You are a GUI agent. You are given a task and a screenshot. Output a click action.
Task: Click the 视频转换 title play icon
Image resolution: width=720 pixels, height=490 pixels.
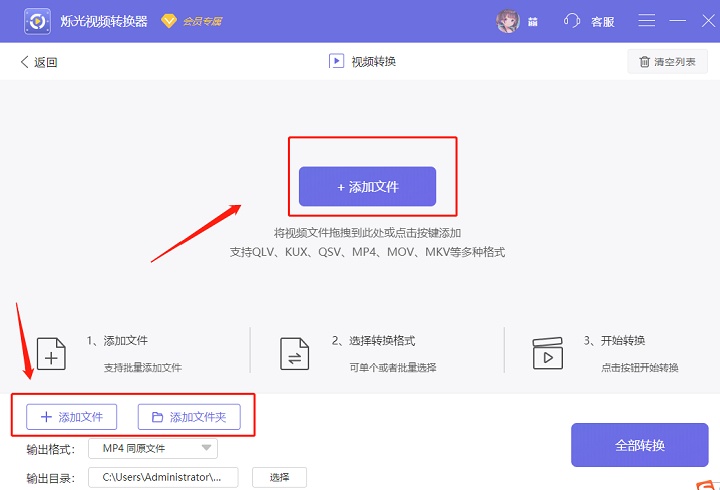336,62
